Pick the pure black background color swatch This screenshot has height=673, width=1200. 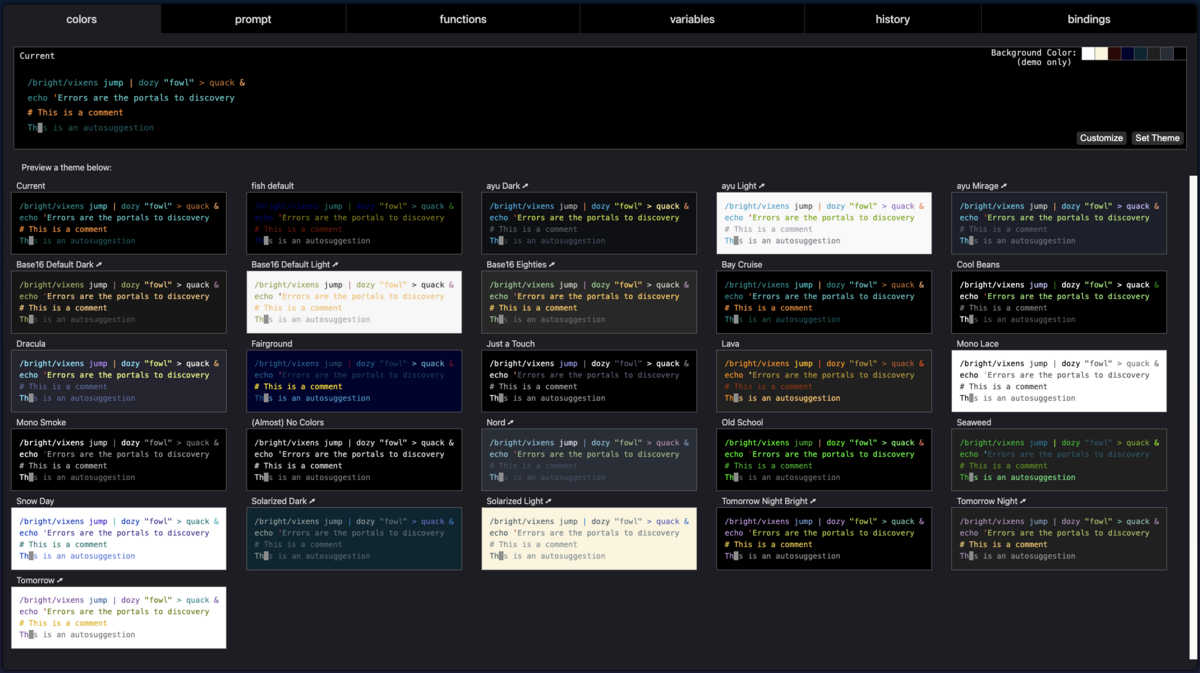pos(1179,53)
